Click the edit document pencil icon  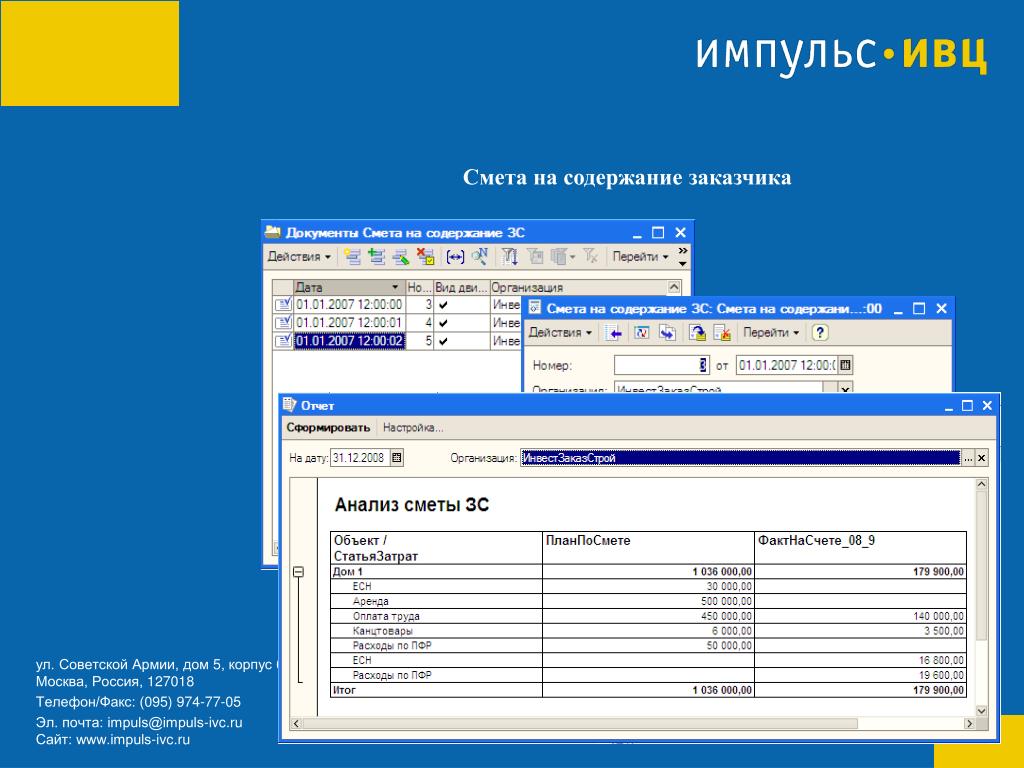[x=401, y=257]
